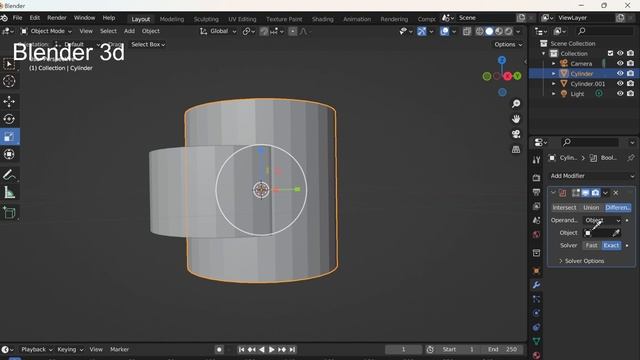The image size is (640, 360).
Task: Open the Tool properties tab icon
Action: tap(536, 160)
